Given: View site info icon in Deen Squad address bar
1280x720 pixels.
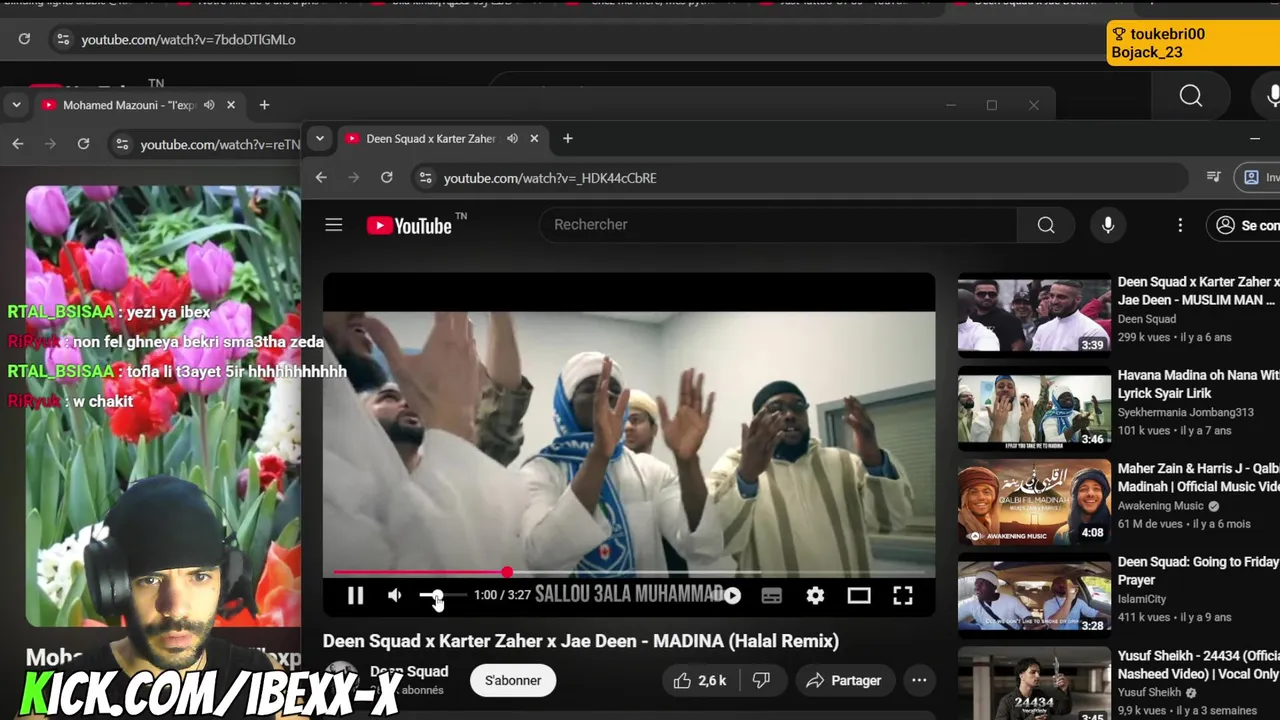Looking at the screenshot, I should 425,178.
